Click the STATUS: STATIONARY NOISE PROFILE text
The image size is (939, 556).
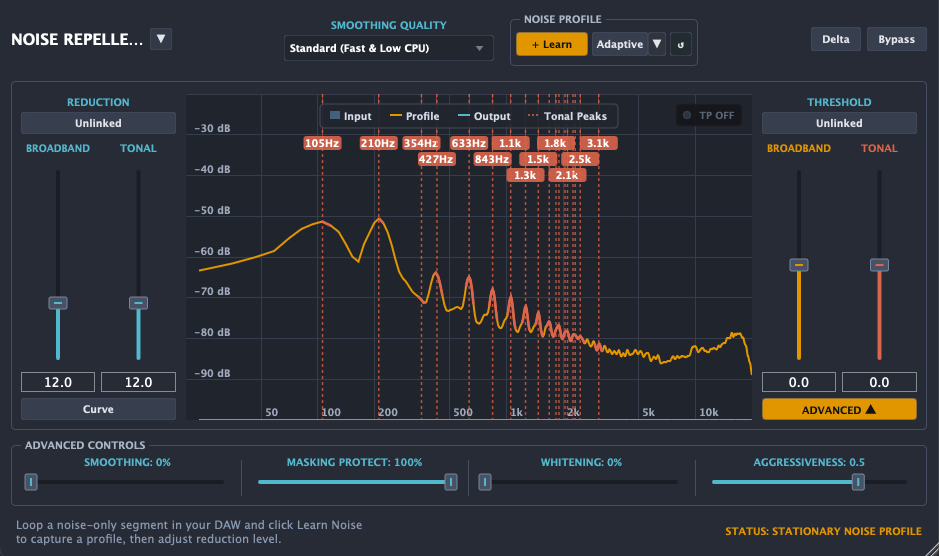[823, 531]
